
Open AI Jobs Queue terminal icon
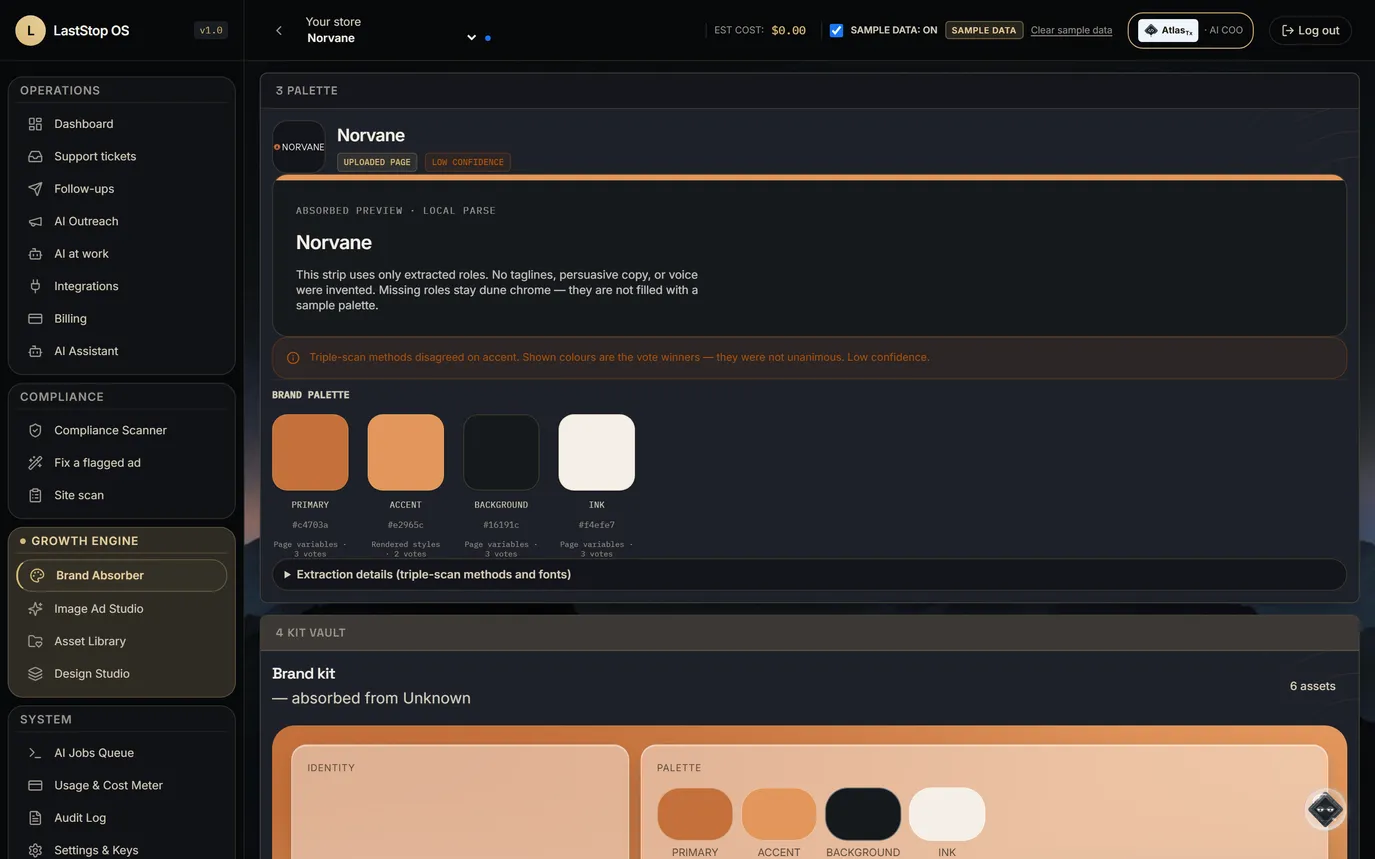tap(35, 753)
